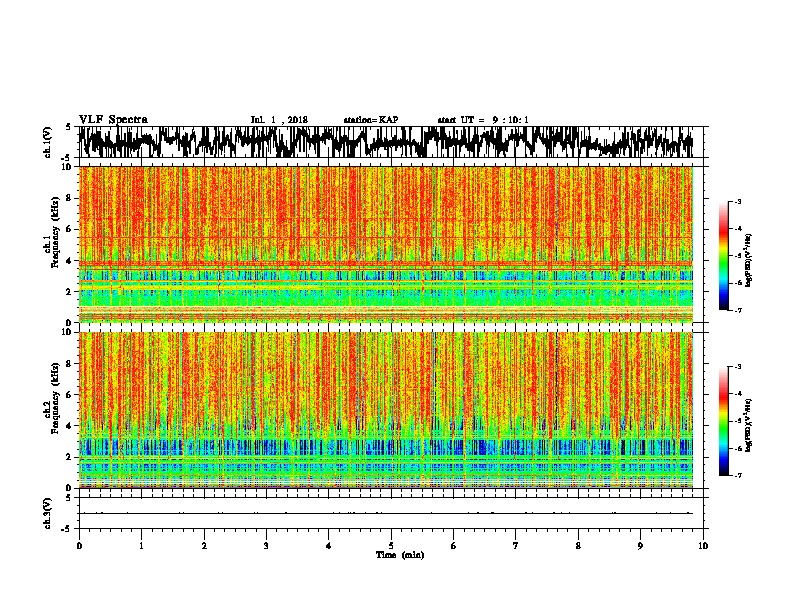Click the time axis tick label "1"
792x612 pixels.
tap(141, 546)
